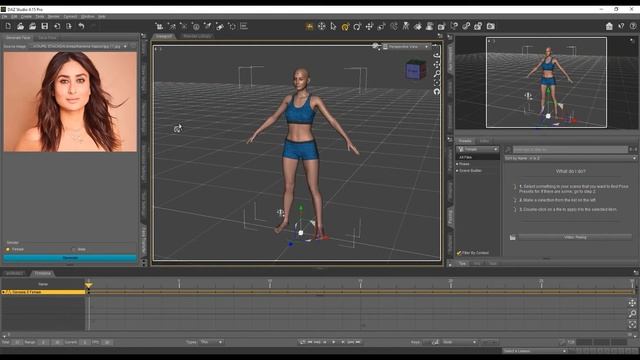Open the Types TRA dropdown in timeline
This screenshot has height=360, width=640.
211,342
